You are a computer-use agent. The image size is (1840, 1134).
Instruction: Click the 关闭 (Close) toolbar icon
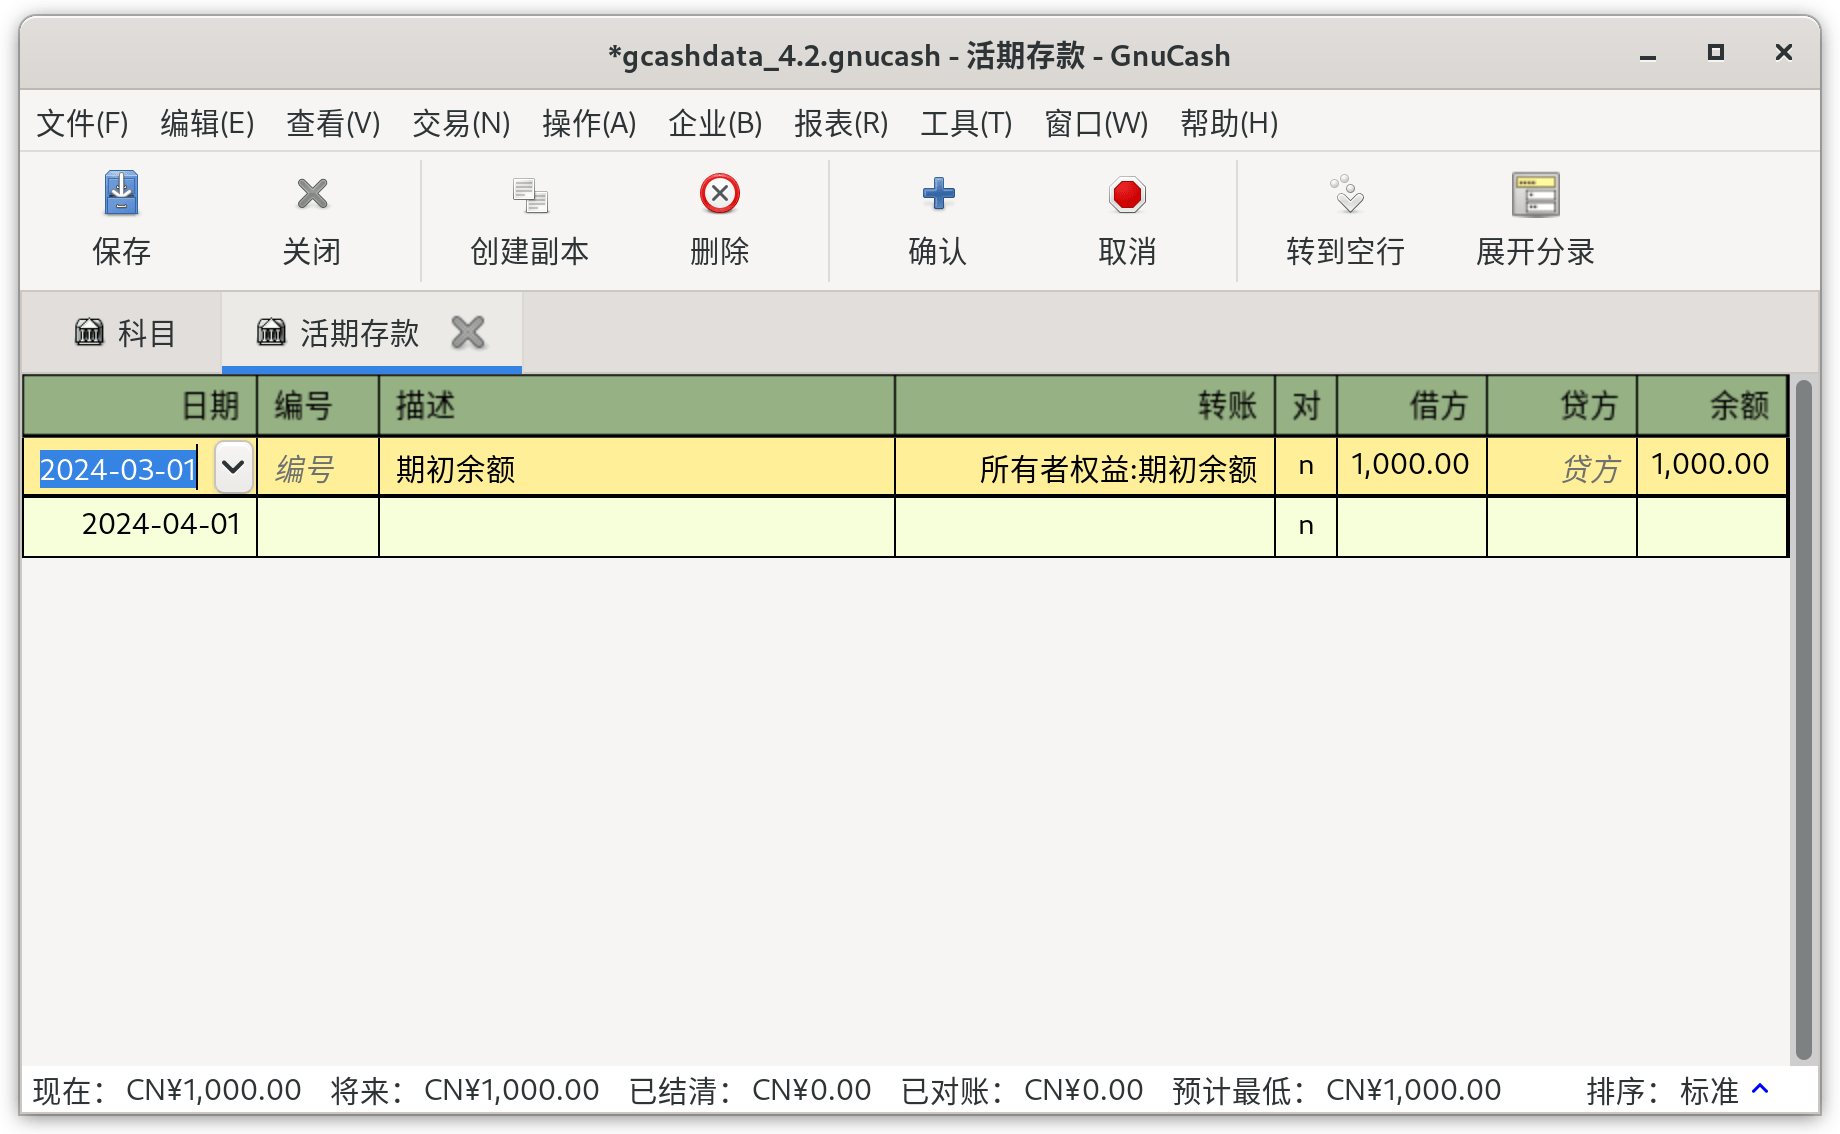pos(312,194)
